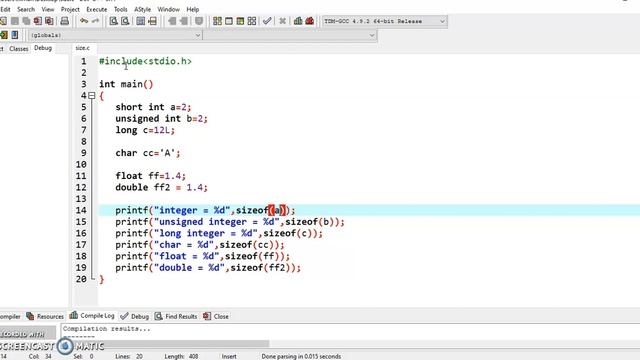The height and width of the screenshot is (360, 640).
Task: Click the char cc='A'; code line
Action: click(148, 153)
